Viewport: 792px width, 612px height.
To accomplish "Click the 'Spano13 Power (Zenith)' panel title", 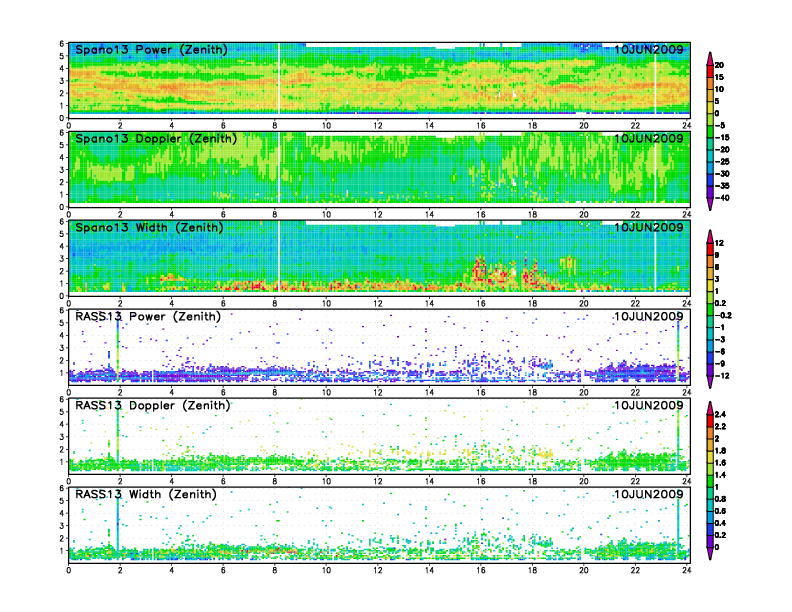I will tap(152, 50).
